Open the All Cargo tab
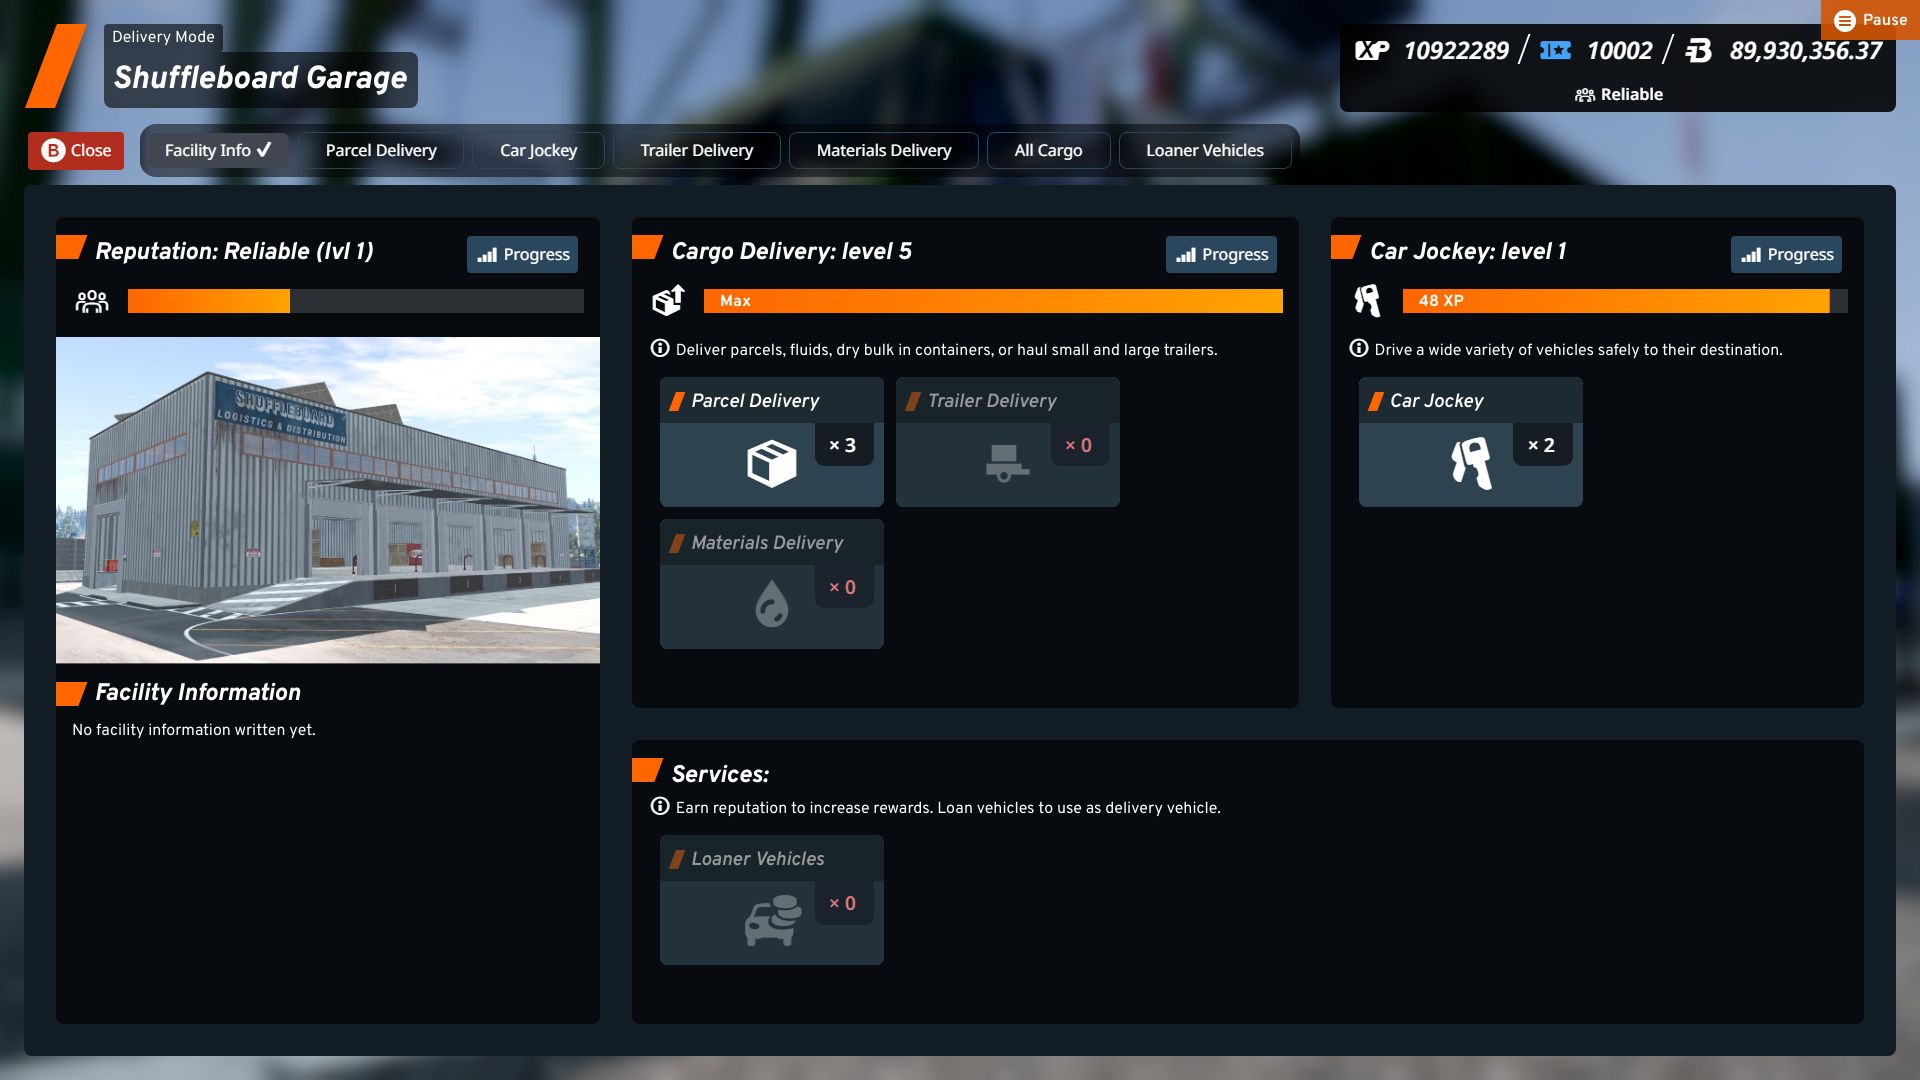Viewport: 1920px width, 1080px height. pos(1048,150)
